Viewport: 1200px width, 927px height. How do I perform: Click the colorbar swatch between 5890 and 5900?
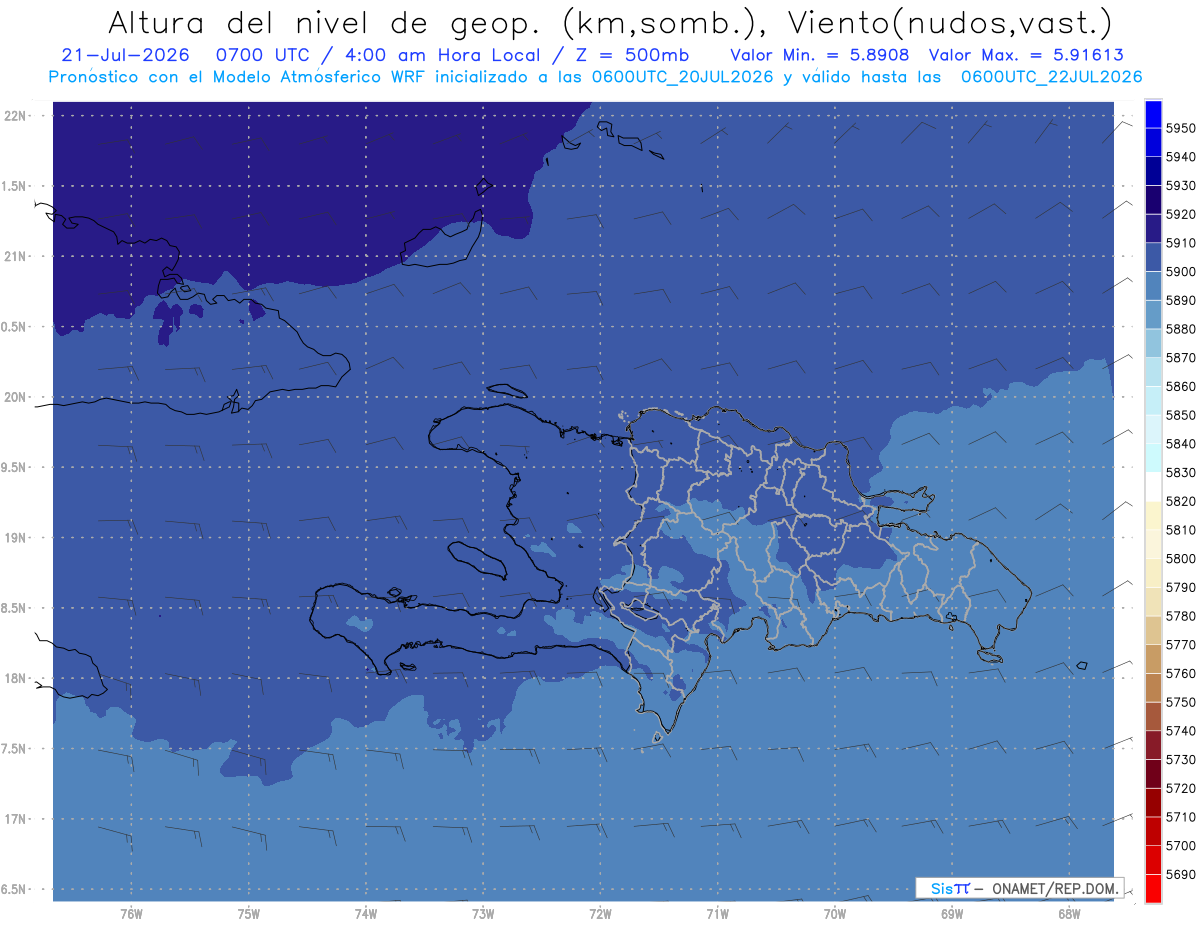[1153, 286]
